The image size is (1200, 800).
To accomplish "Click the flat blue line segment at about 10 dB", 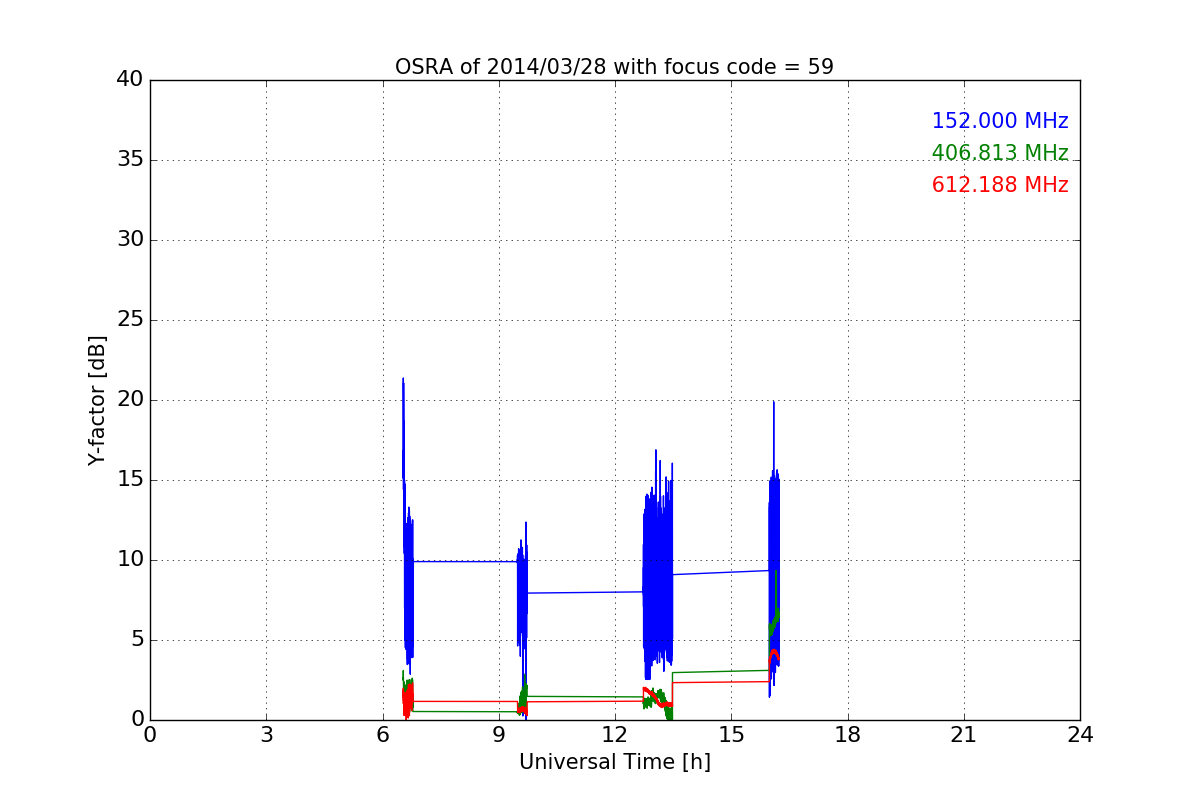I will [x=465, y=561].
